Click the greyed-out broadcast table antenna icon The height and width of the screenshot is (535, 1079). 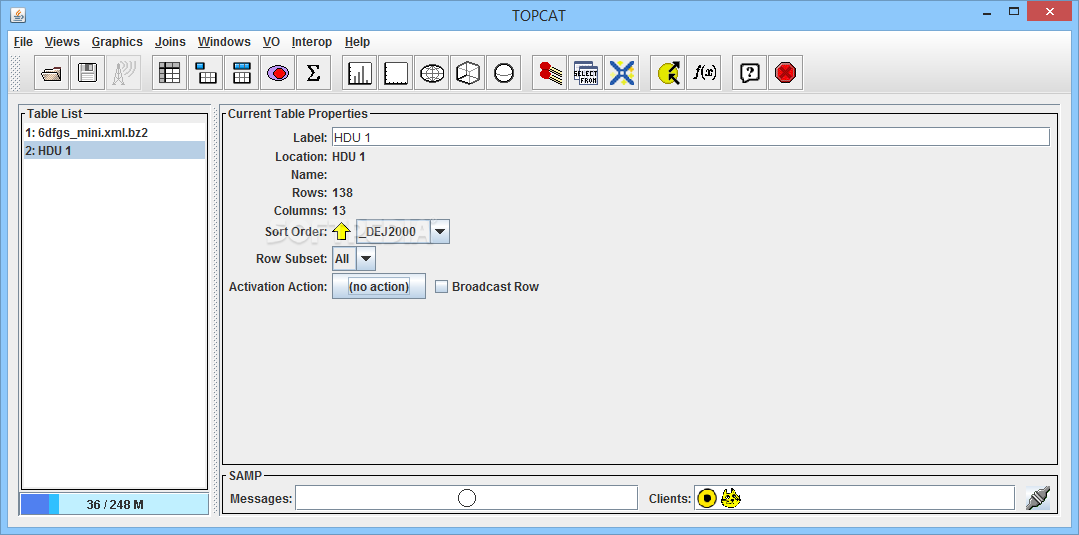point(123,73)
